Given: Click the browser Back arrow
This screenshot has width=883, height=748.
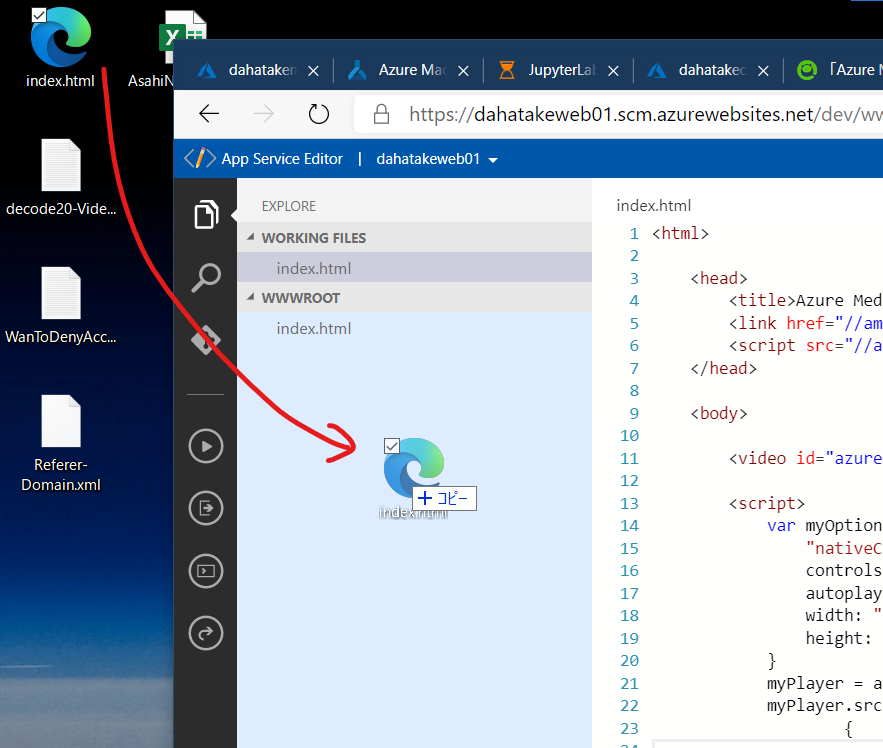Looking at the screenshot, I should click(x=209, y=114).
